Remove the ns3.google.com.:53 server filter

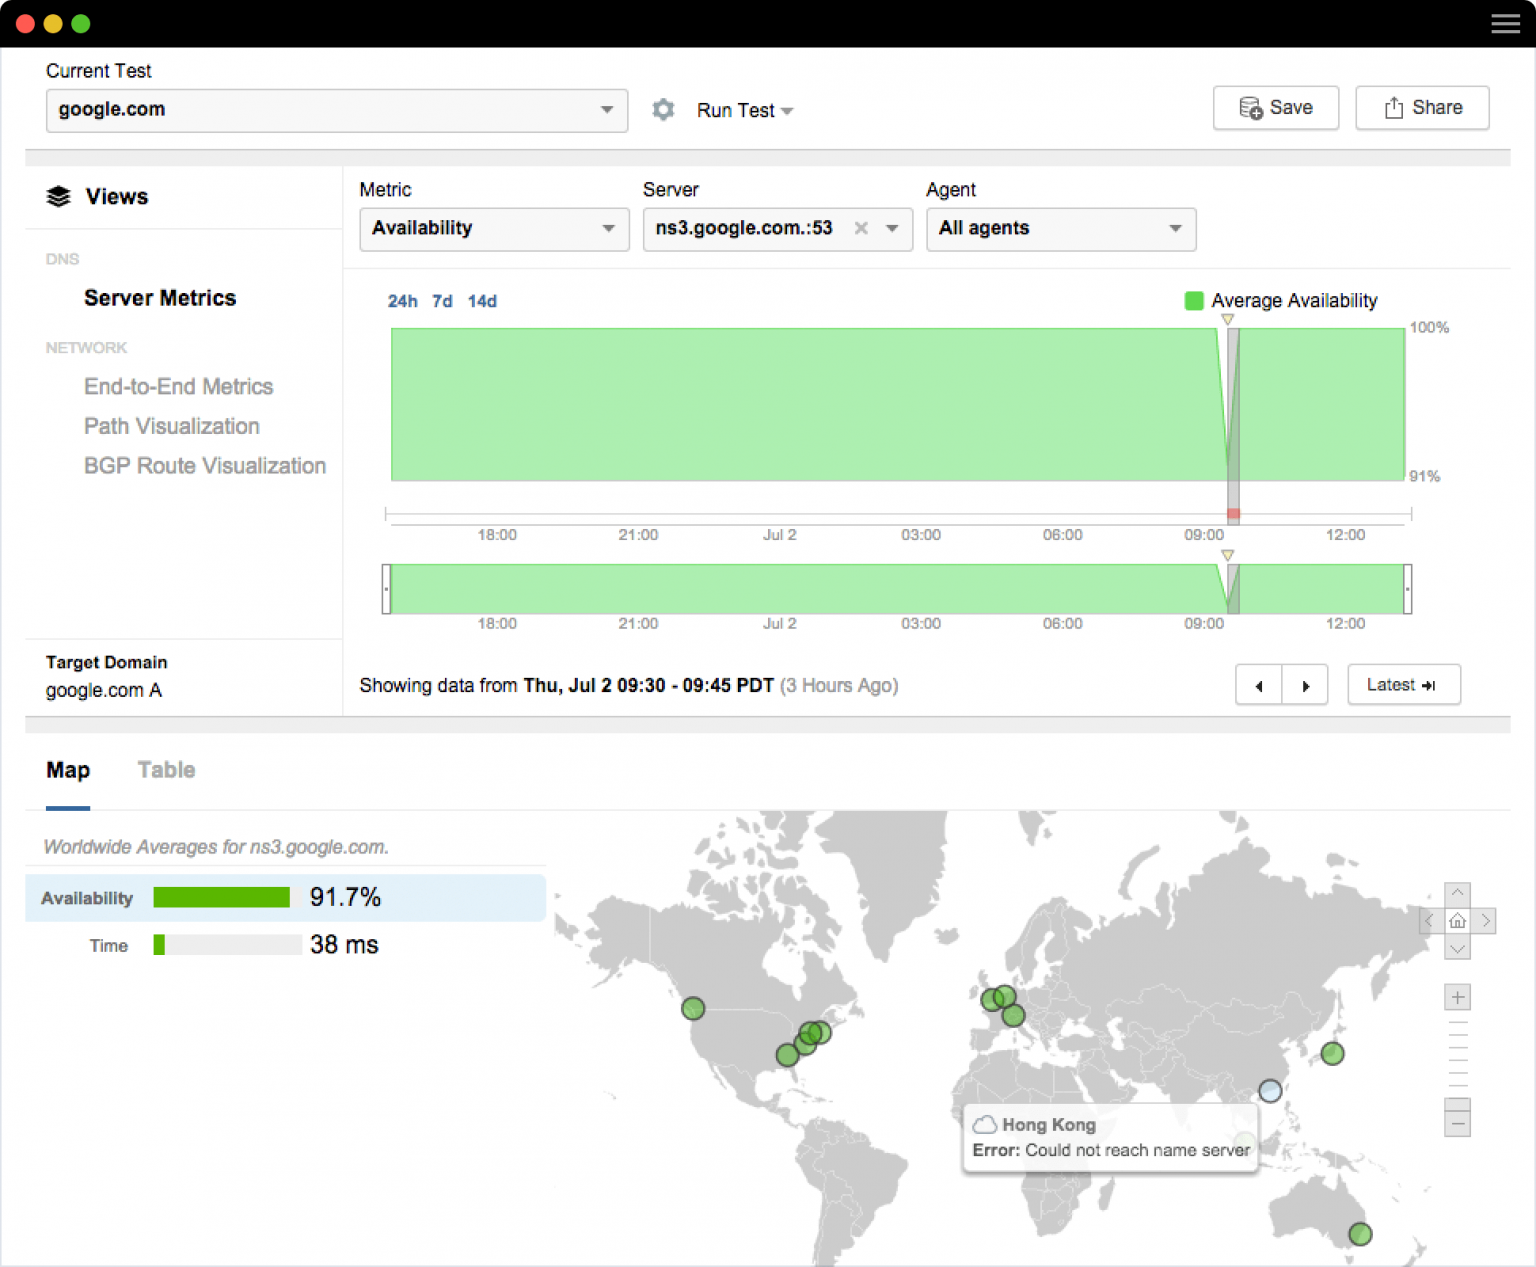(x=860, y=228)
